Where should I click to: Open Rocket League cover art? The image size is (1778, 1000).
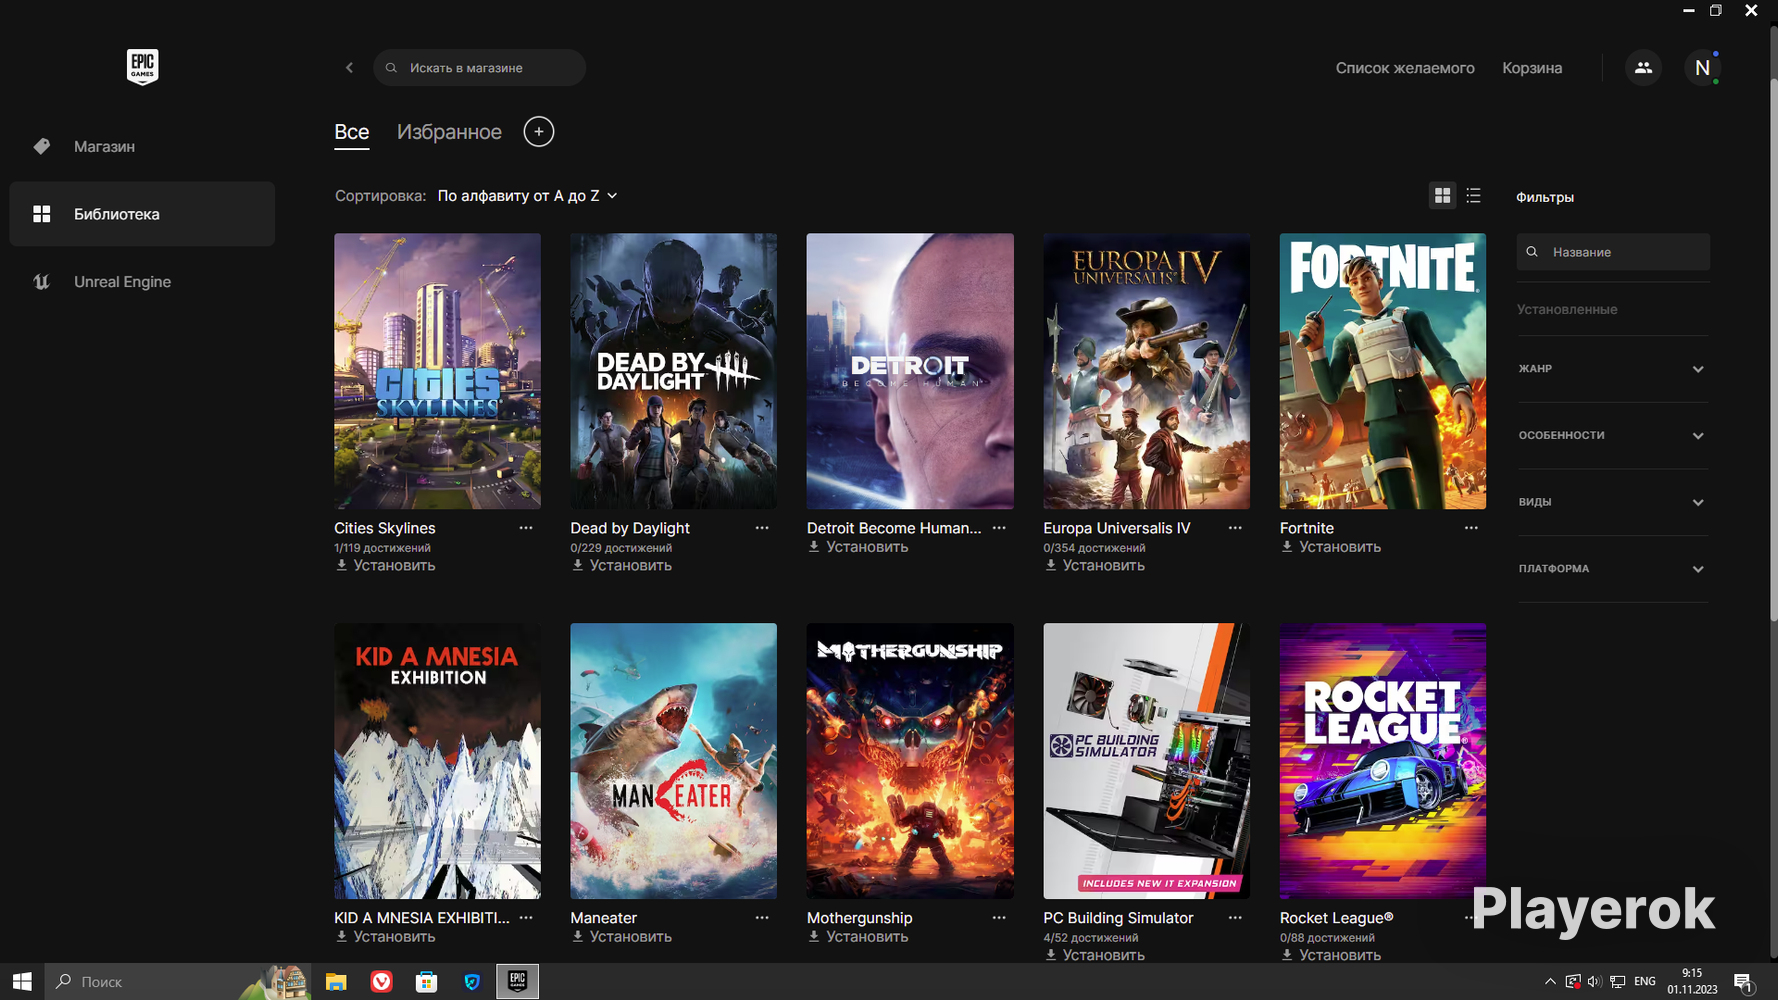point(1383,761)
